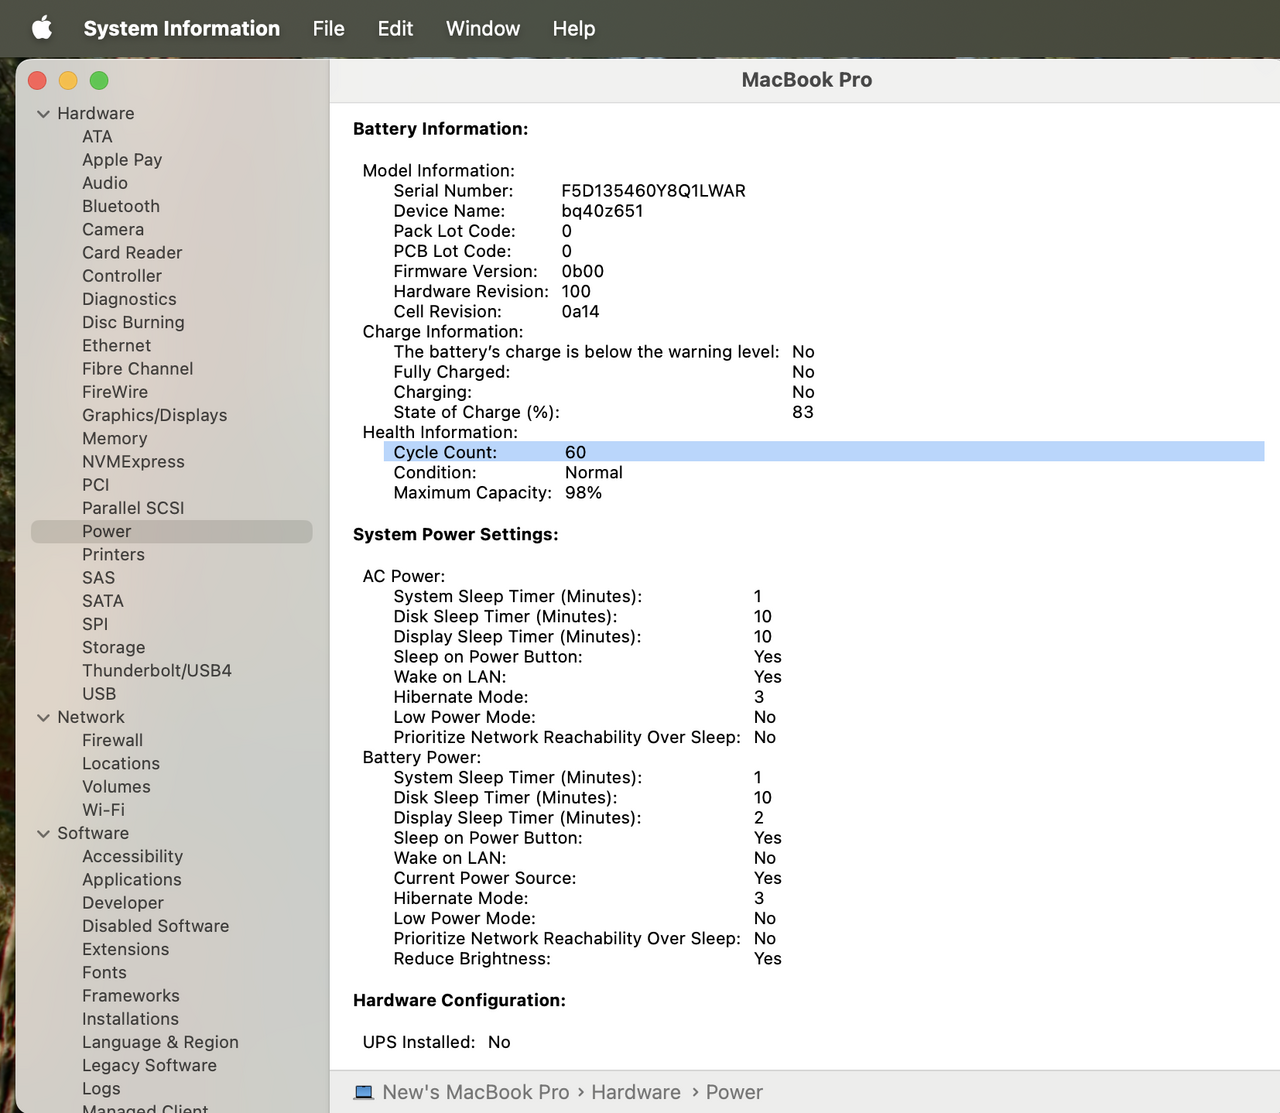This screenshot has width=1280, height=1113.
Task: Select Developer under Software
Action: click(123, 903)
